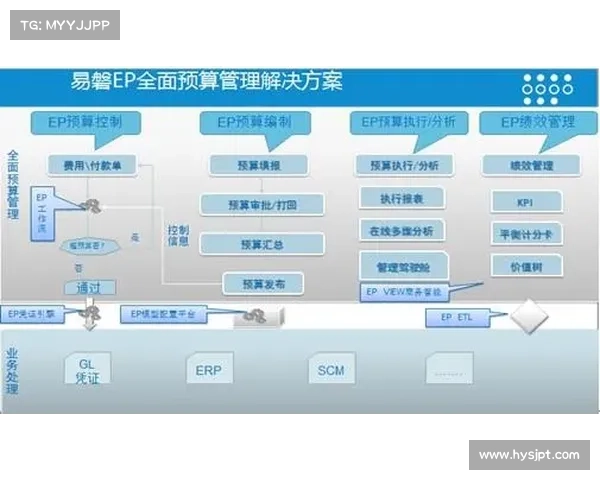Click the 是 branch label
This screenshot has height=480, width=600.
pyautogui.click(x=135, y=238)
